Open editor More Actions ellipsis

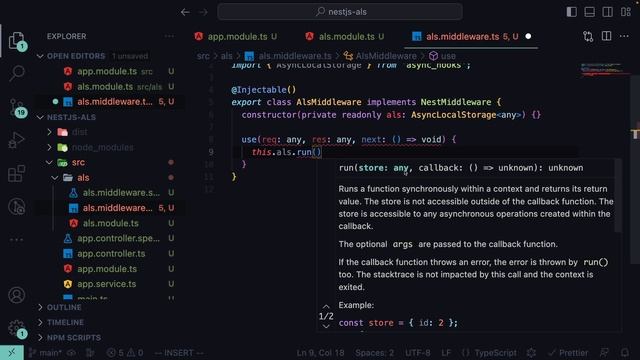pos(624,36)
